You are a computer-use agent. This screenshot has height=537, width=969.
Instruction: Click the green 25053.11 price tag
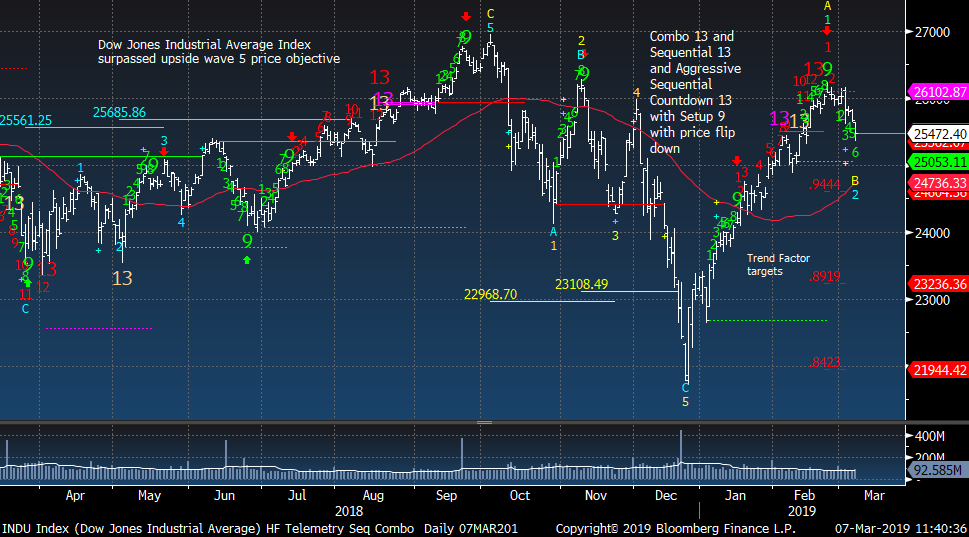coord(939,163)
